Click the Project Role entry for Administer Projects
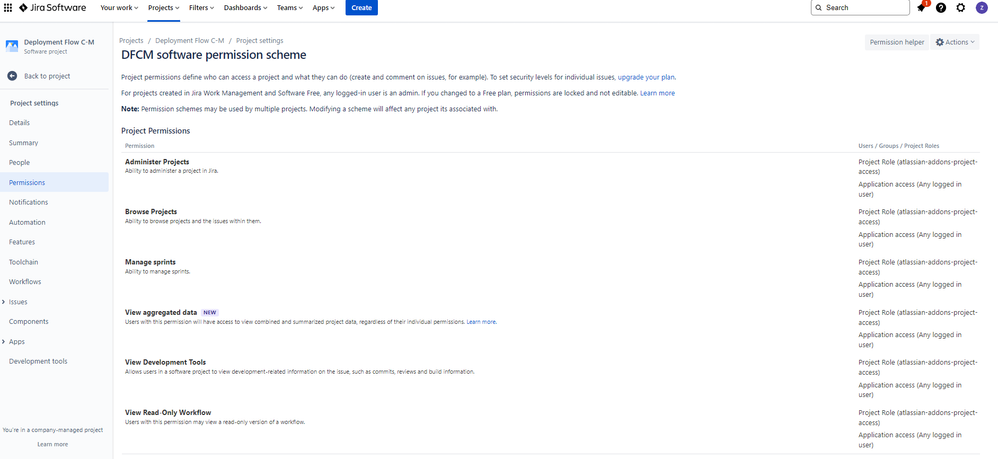The image size is (998, 459). coord(917,166)
